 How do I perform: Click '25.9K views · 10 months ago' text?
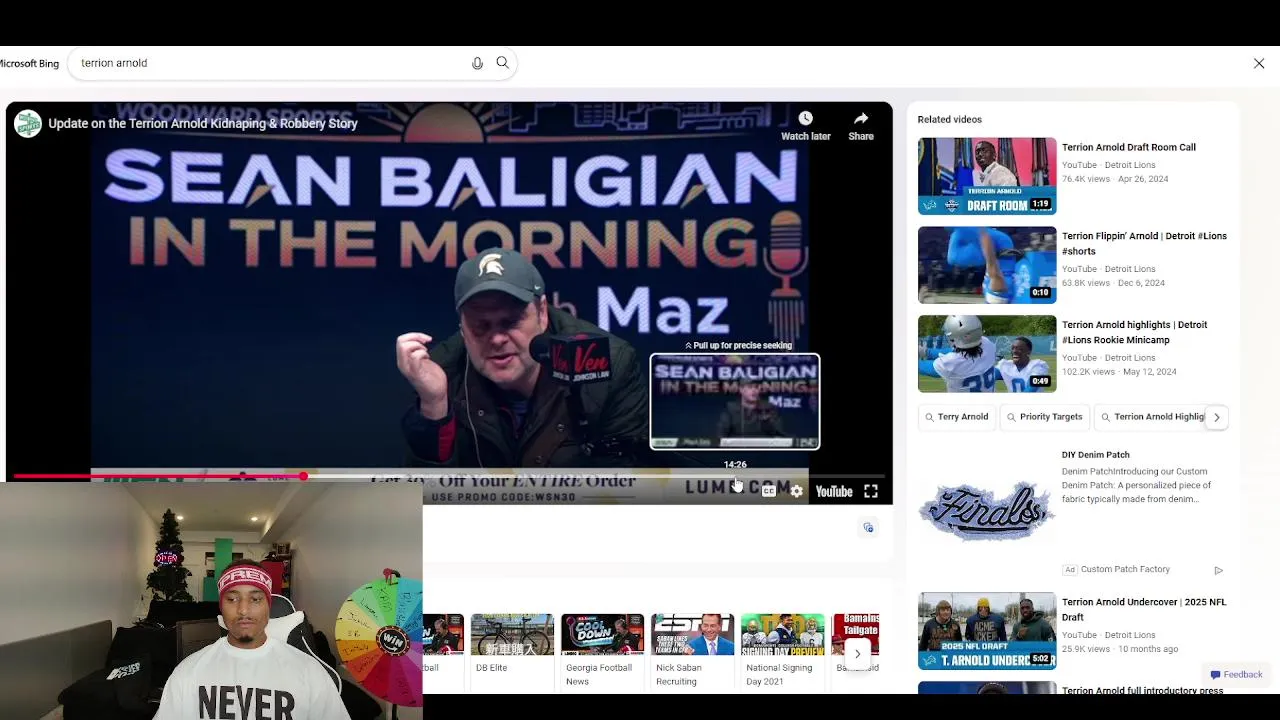1120,649
